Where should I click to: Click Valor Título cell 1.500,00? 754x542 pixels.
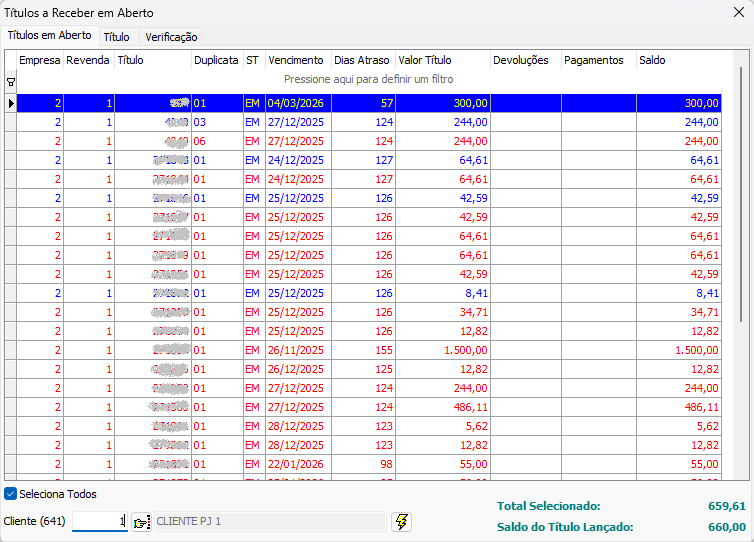pyautogui.click(x=442, y=350)
